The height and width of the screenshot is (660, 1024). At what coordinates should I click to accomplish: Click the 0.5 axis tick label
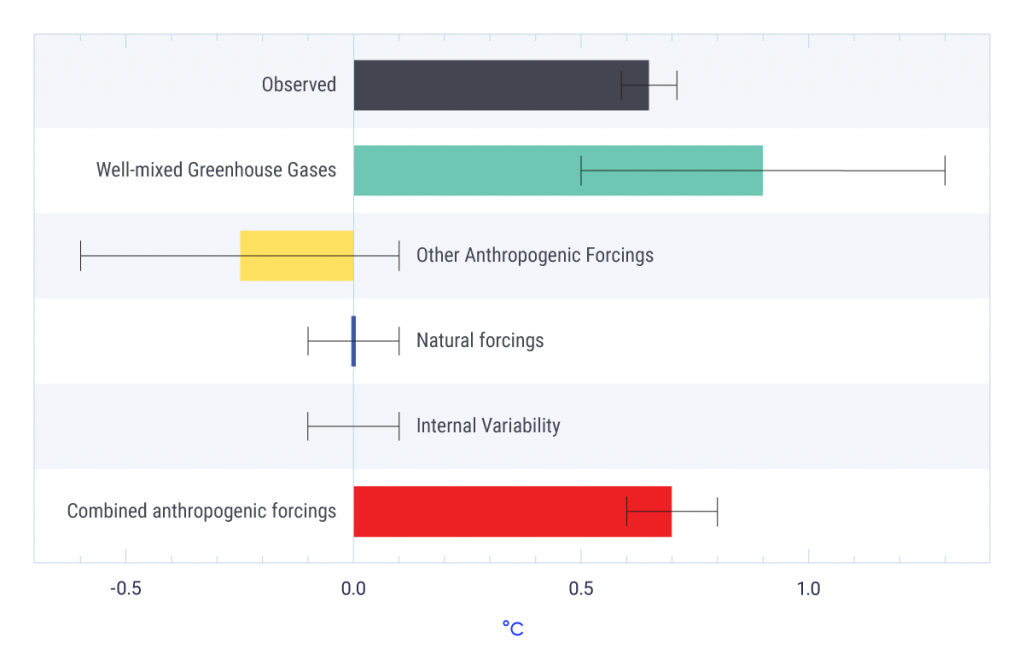581,589
